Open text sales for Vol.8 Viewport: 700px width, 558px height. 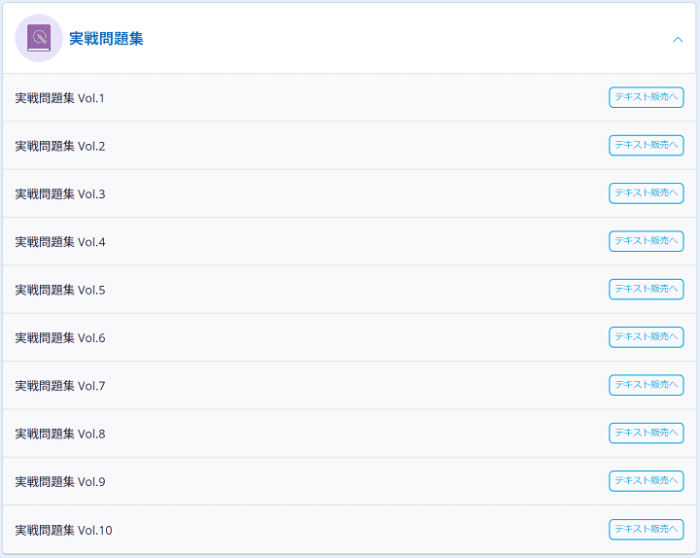click(x=646, y=433)
